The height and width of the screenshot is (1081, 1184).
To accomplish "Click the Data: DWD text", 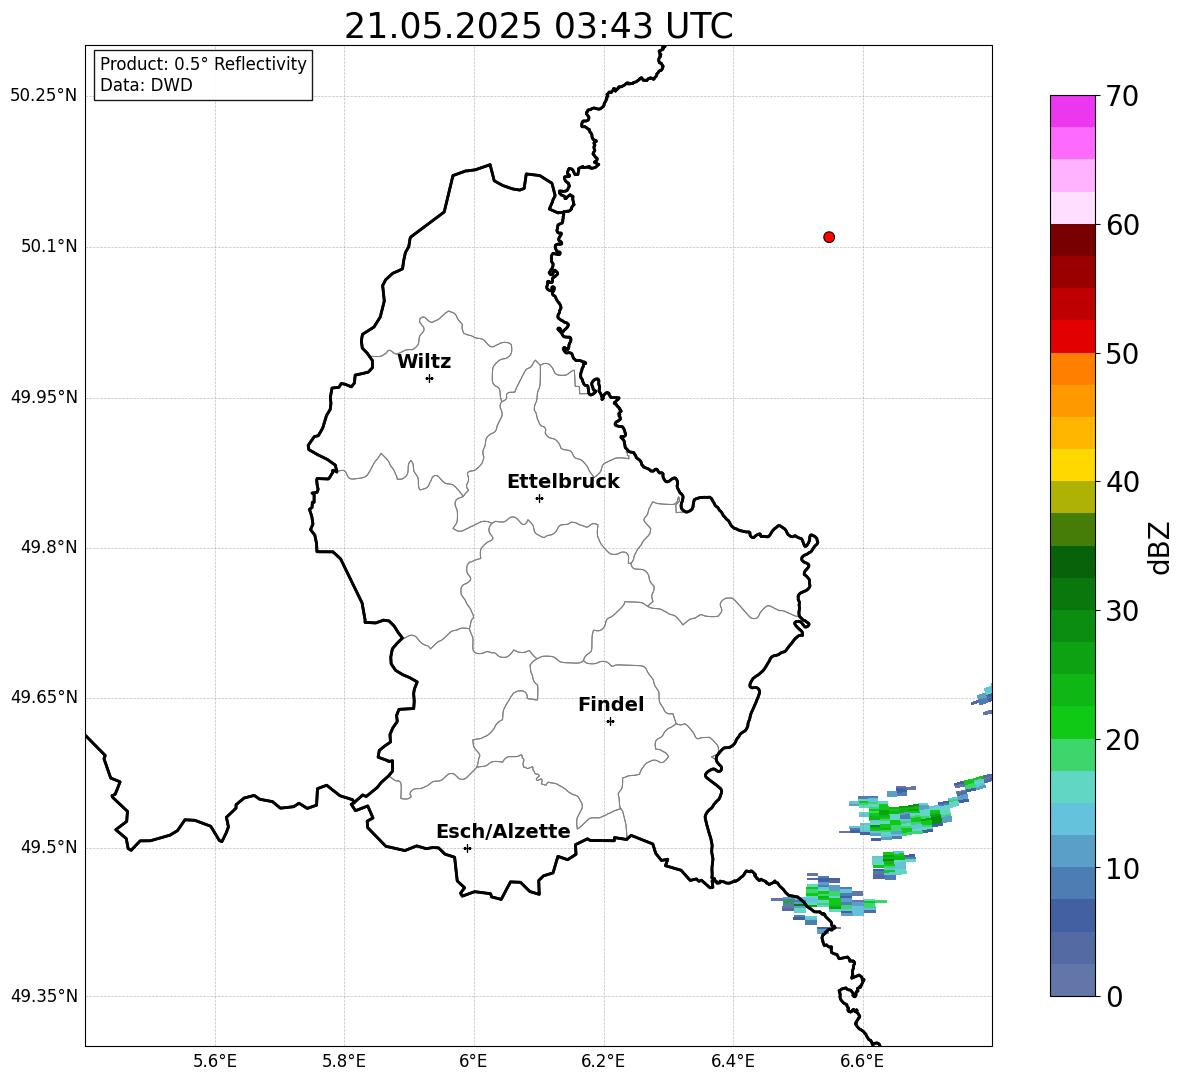I will coord(146,85).
